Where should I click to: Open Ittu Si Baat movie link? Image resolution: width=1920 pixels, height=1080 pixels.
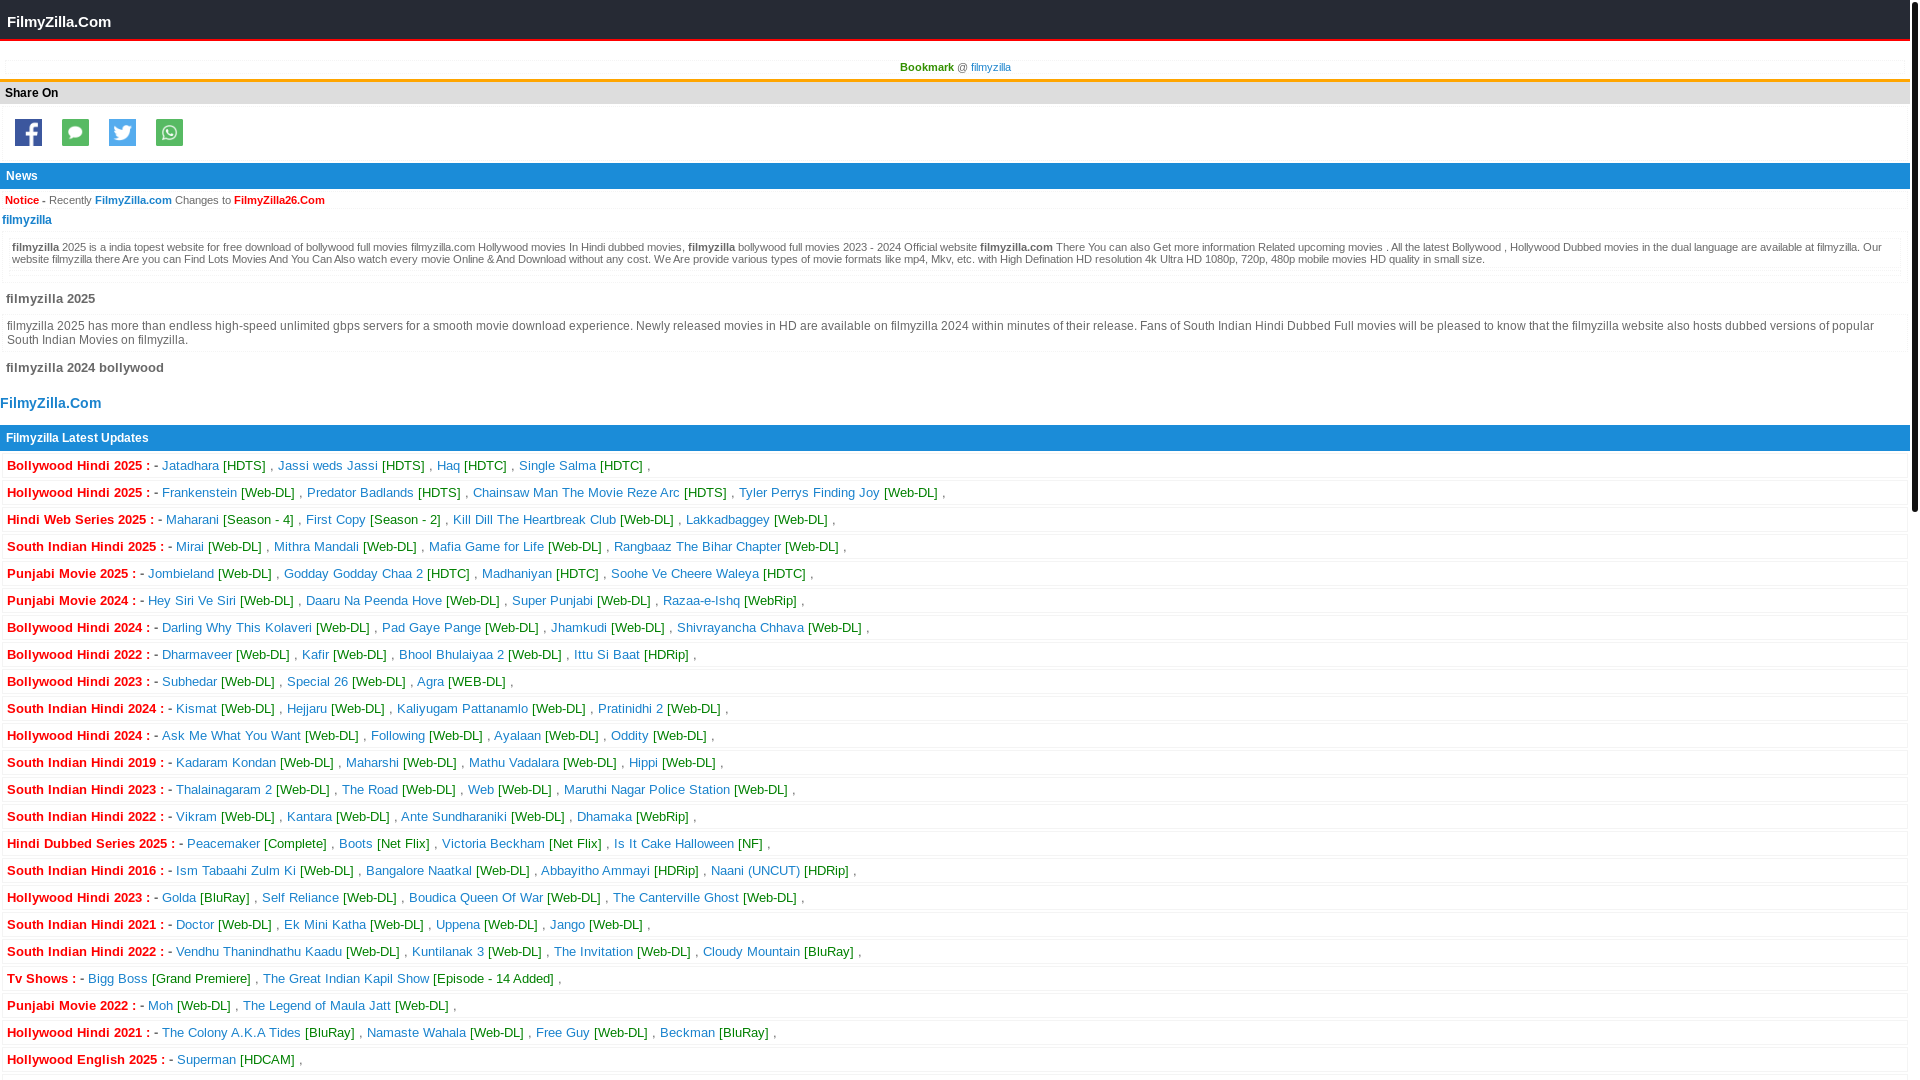(x=607, y=655)
